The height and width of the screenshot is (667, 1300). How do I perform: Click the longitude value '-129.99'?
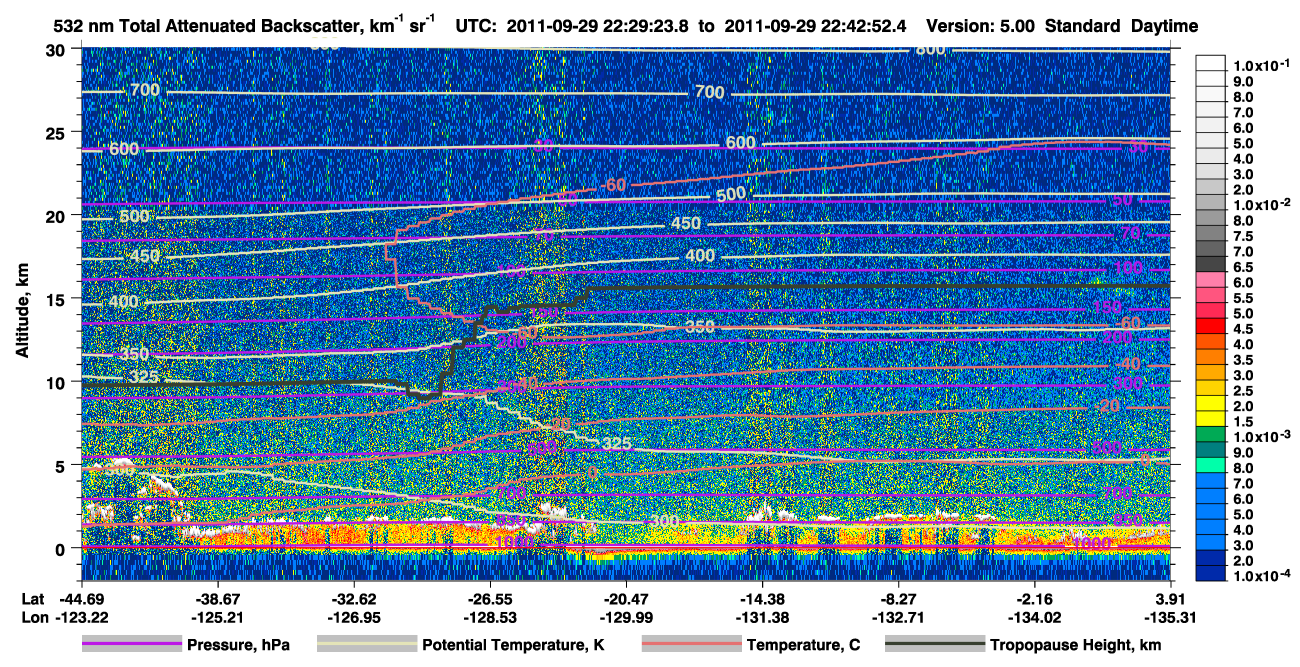click(627, 616)
